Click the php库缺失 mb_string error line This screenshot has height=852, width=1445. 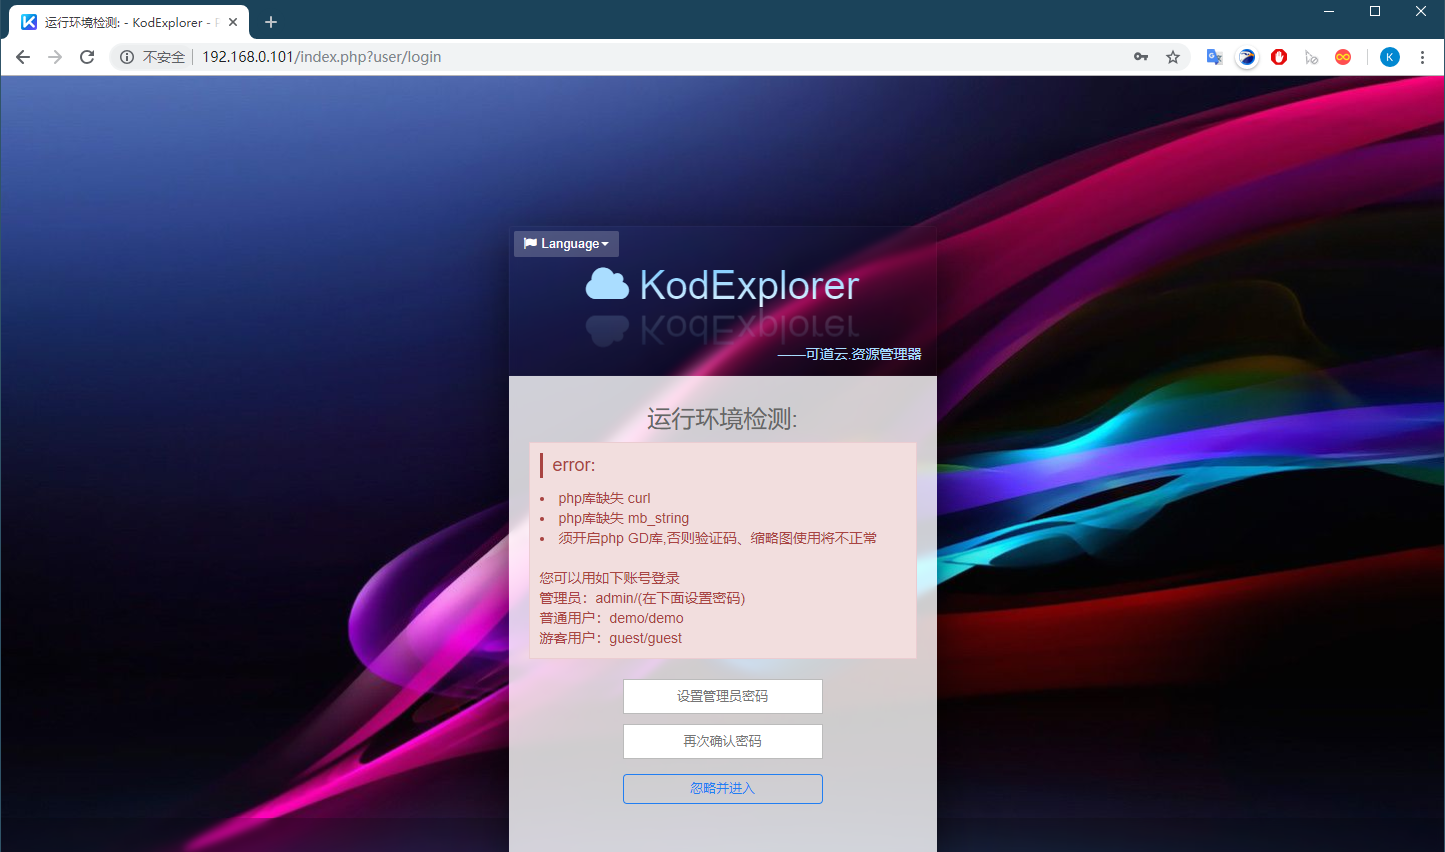pos(623,518)
